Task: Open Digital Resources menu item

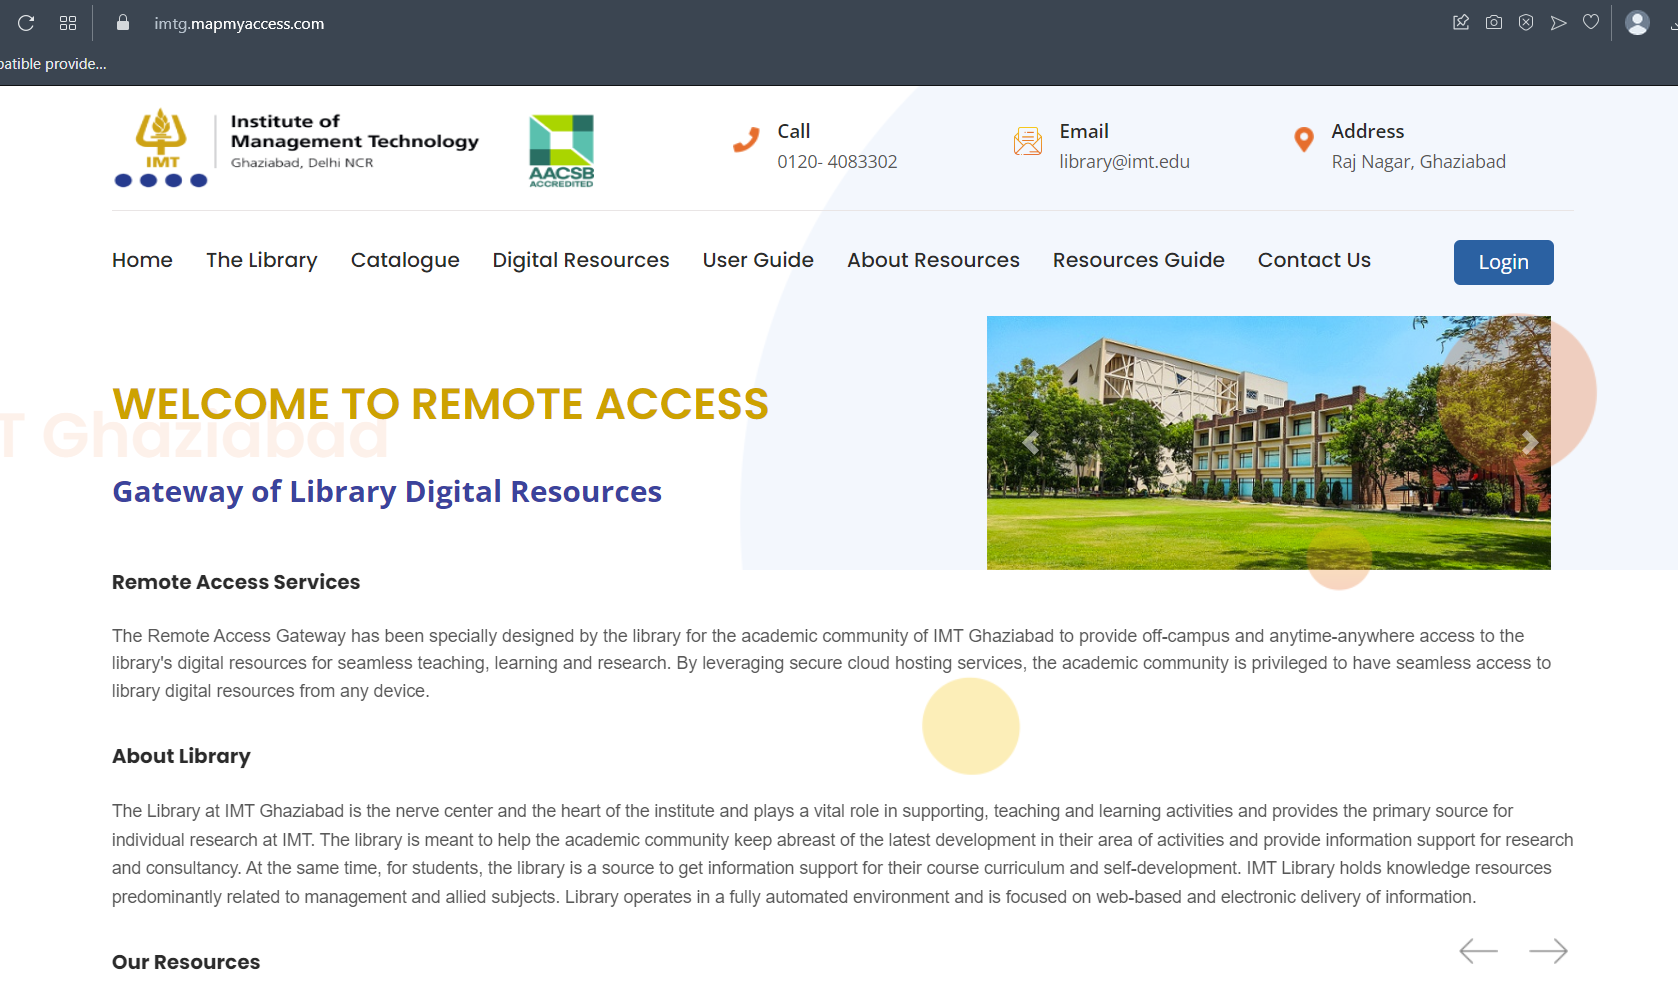Action: tap(581, 260)
